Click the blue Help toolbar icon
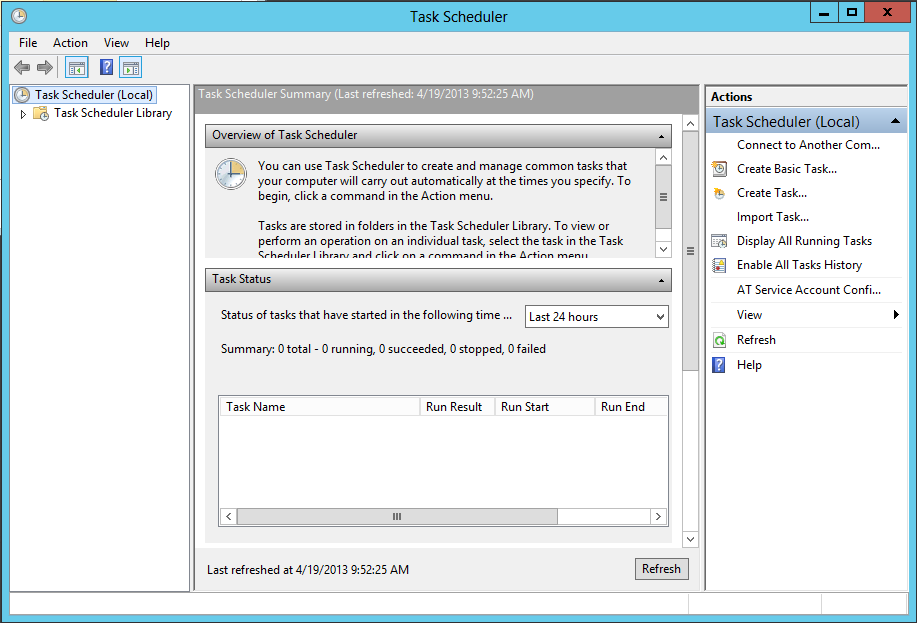The height and width of the screenshot is (623, 917). tap(106, 68)
